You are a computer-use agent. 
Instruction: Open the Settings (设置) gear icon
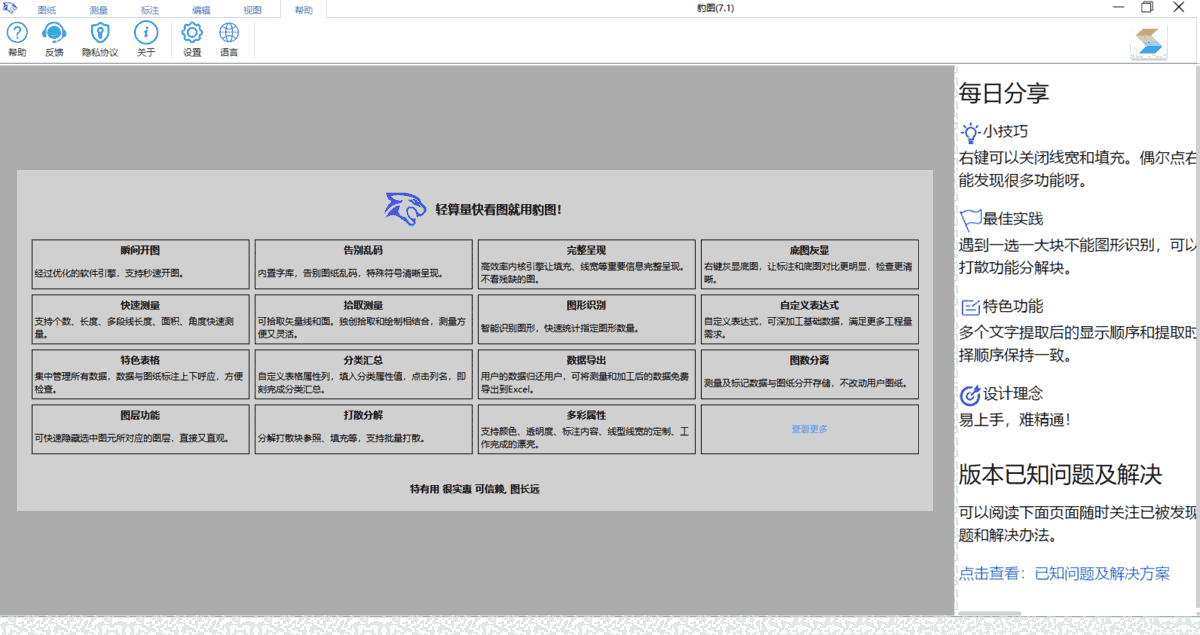pyautogui.click(x=192, y=40)
